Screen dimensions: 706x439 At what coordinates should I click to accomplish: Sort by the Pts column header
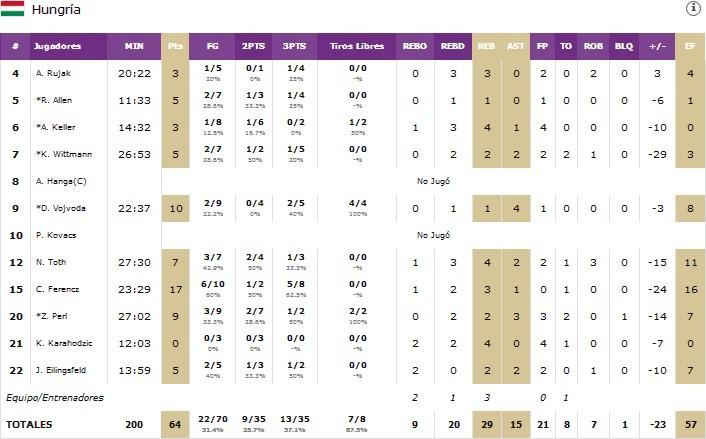coord(176,46)
